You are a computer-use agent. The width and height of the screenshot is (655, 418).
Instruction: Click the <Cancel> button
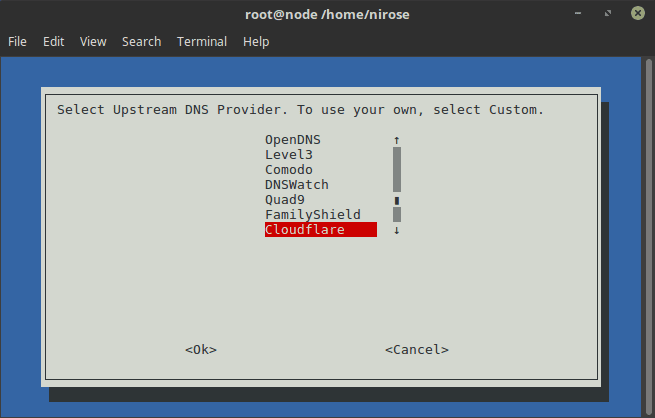[x=417, y=350]
